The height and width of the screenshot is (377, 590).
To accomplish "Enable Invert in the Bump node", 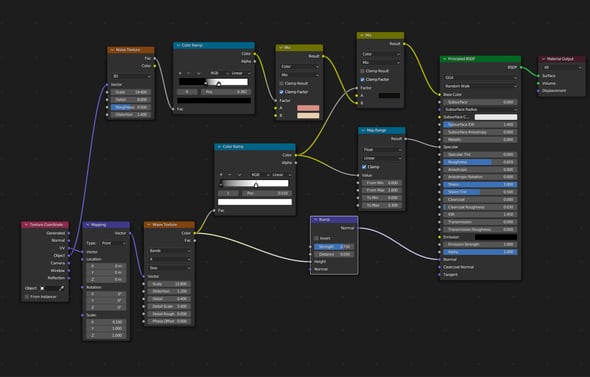I will (x=316, y=238).
